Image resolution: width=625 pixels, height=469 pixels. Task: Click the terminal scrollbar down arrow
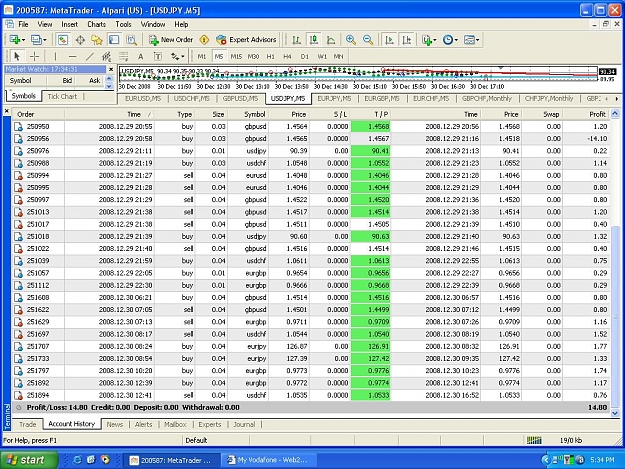click(615, 413)
